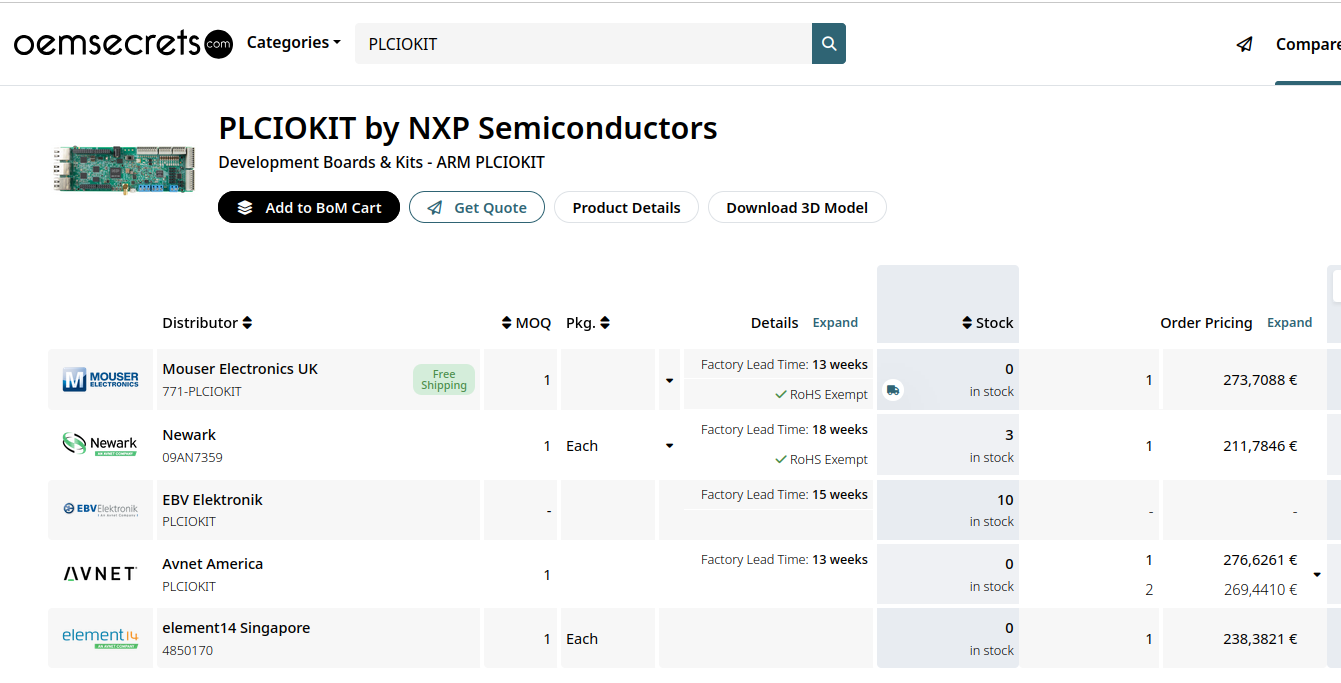Image resolution: width=1341 pixels, height=683 pixels.
Task: Click the Avnet logo
Action: tap(100, 574)
